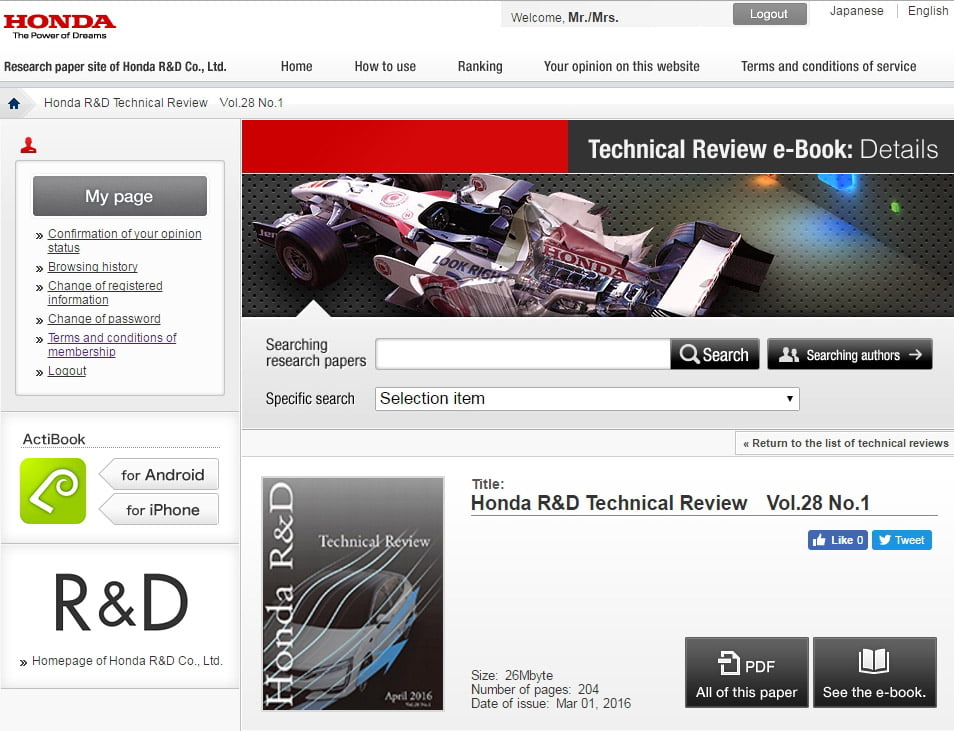
Task: Click the Twitter Tweet button
Action: [902, 540]
